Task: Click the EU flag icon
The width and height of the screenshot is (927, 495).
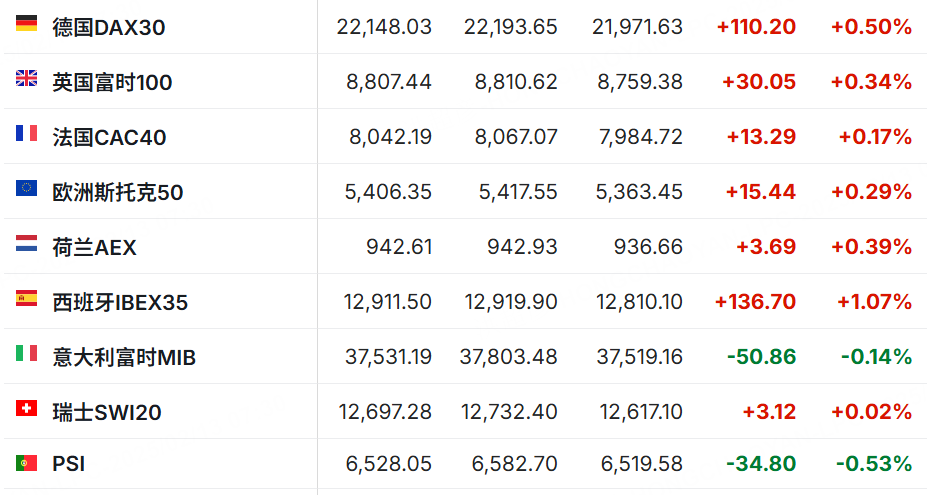Action: 26,188
